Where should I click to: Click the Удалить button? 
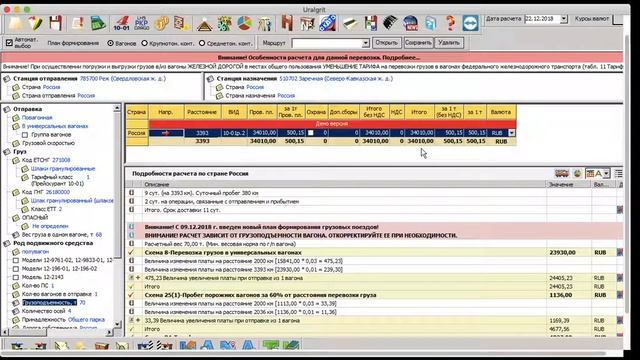point(449,42)
